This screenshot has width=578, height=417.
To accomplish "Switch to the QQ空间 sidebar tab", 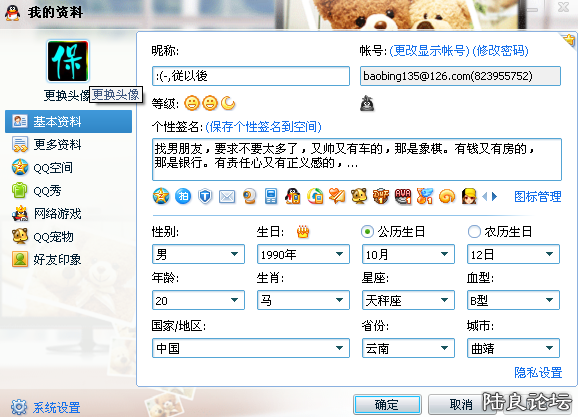I will point(69,168).
